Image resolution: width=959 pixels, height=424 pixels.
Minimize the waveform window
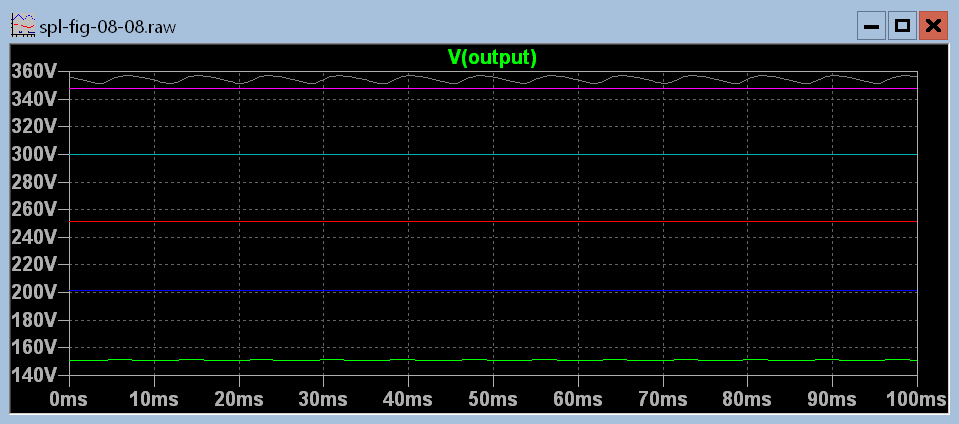[871, 27]
